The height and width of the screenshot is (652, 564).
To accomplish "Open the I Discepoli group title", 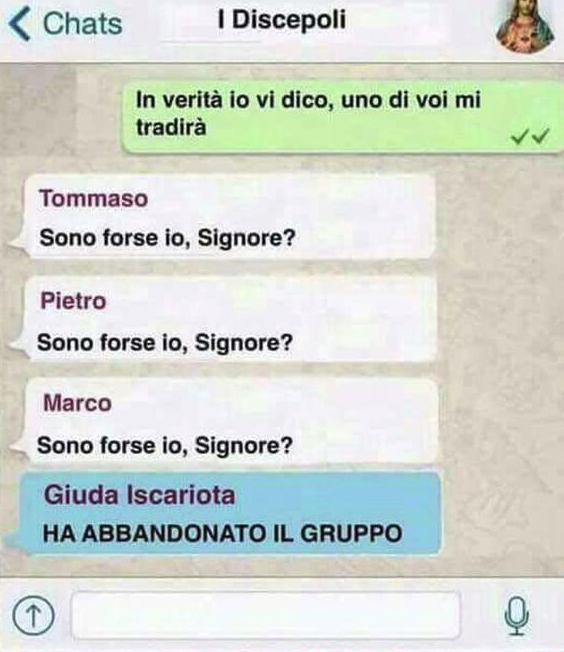I will [x=282, y=20].
